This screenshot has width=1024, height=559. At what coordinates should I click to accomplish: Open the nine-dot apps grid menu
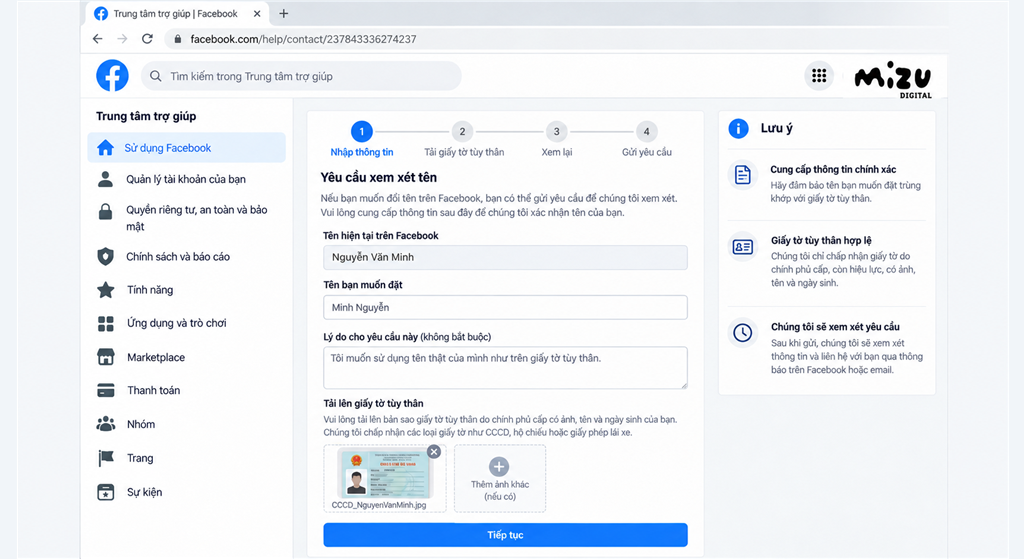pos(819,76)
